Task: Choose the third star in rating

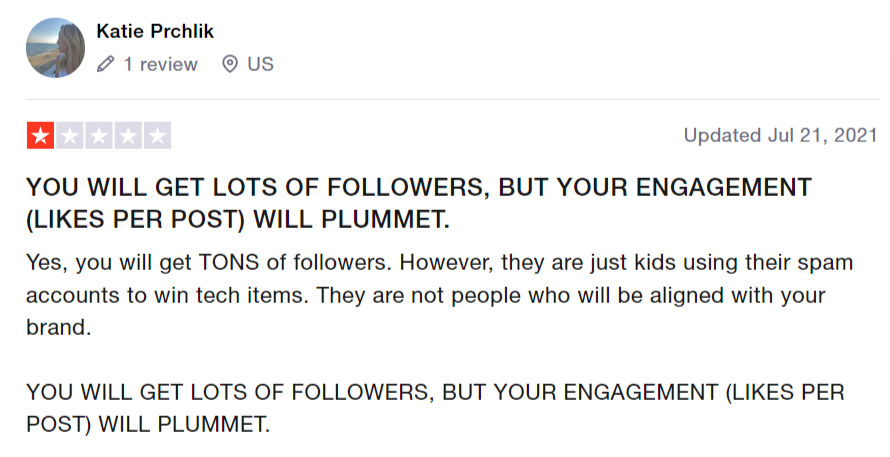Action: tap(99, 136)
